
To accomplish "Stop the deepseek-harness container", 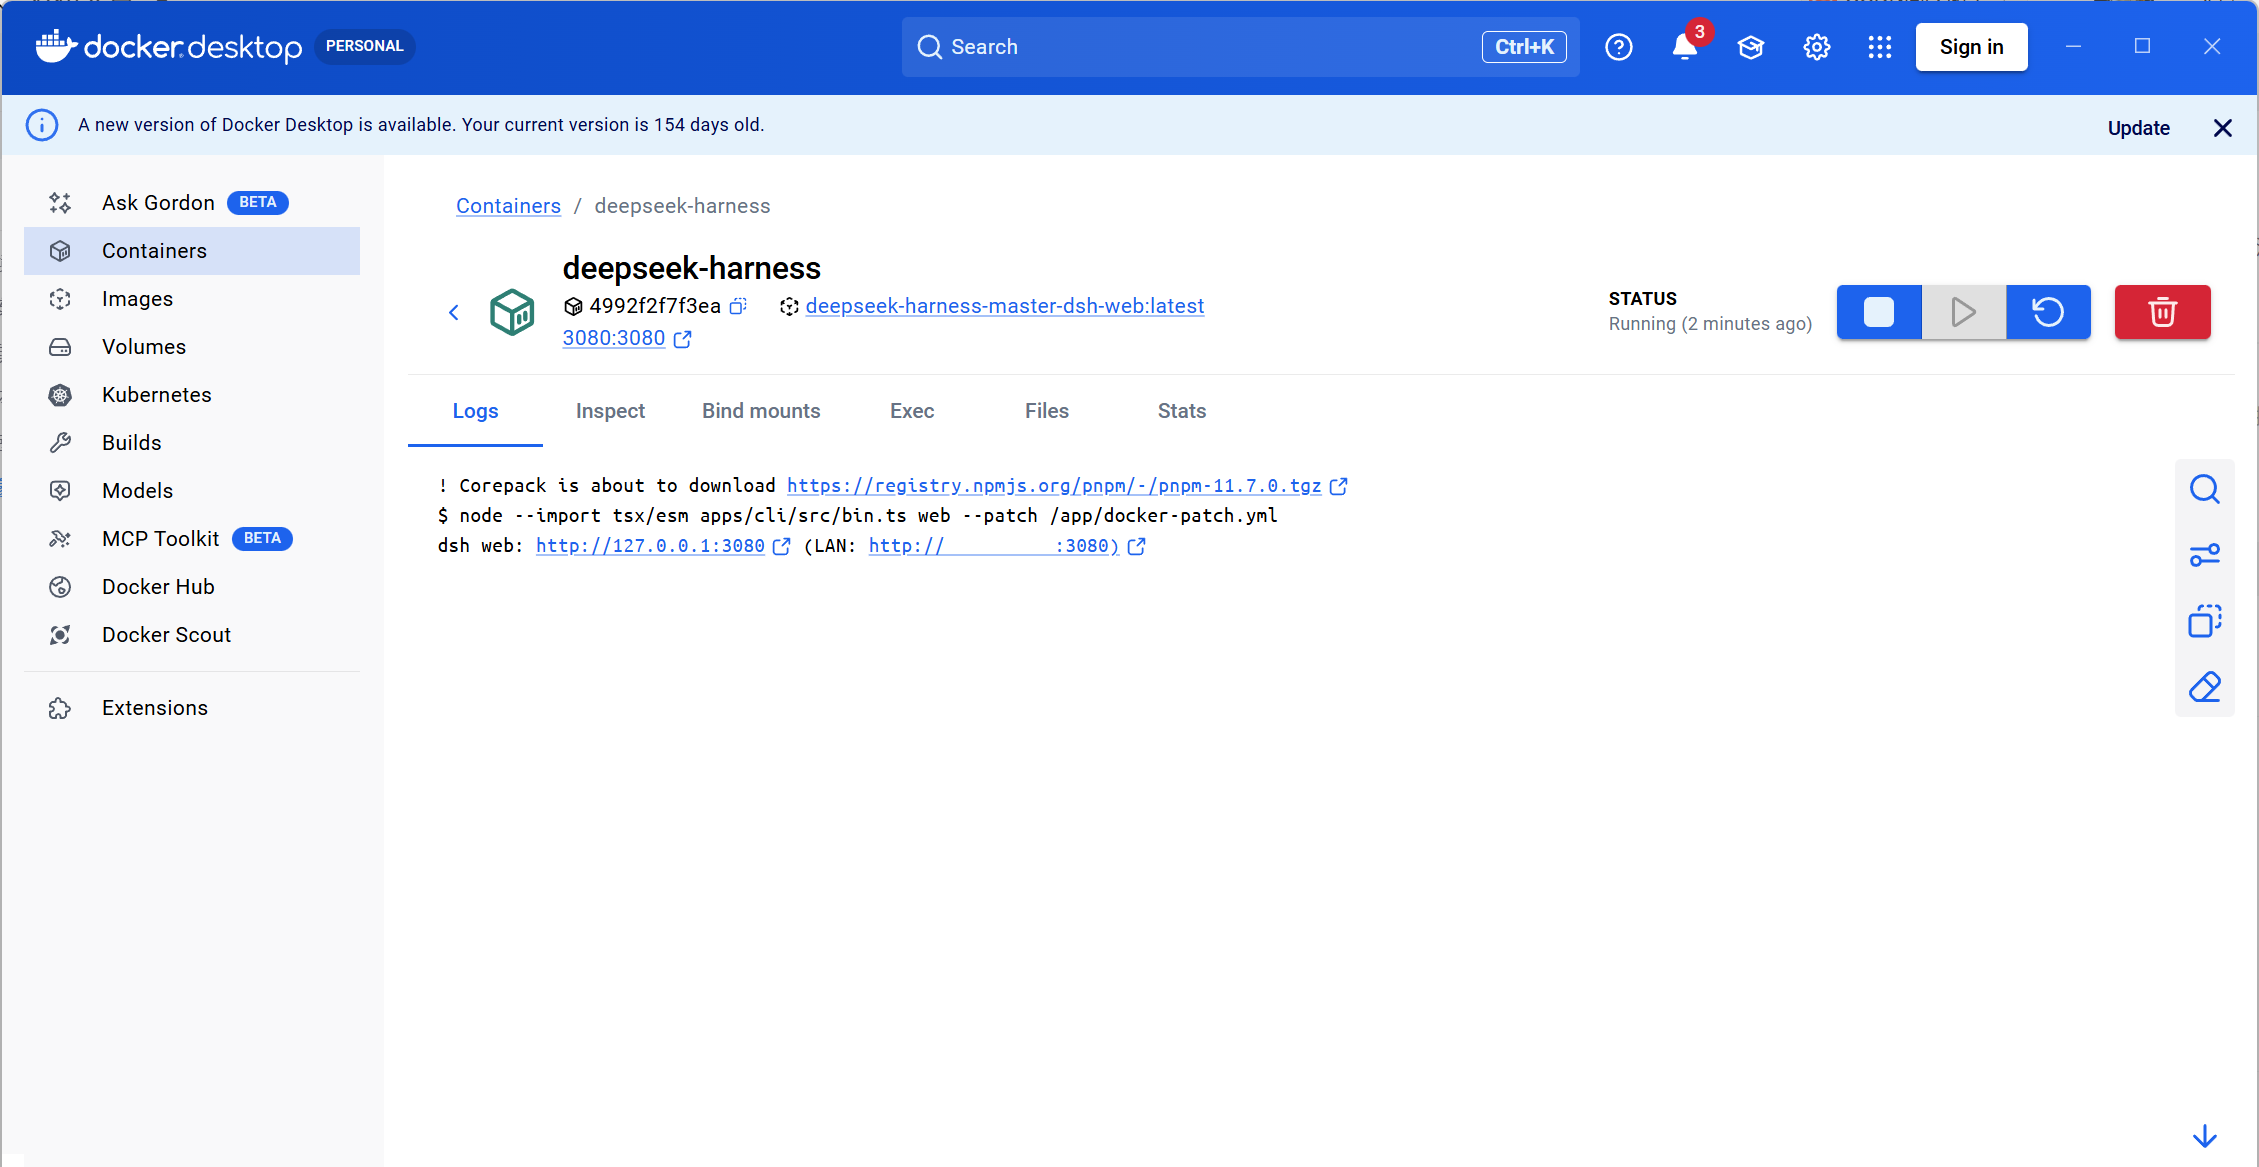I will pyautogui.click(x=1879, y=312).
